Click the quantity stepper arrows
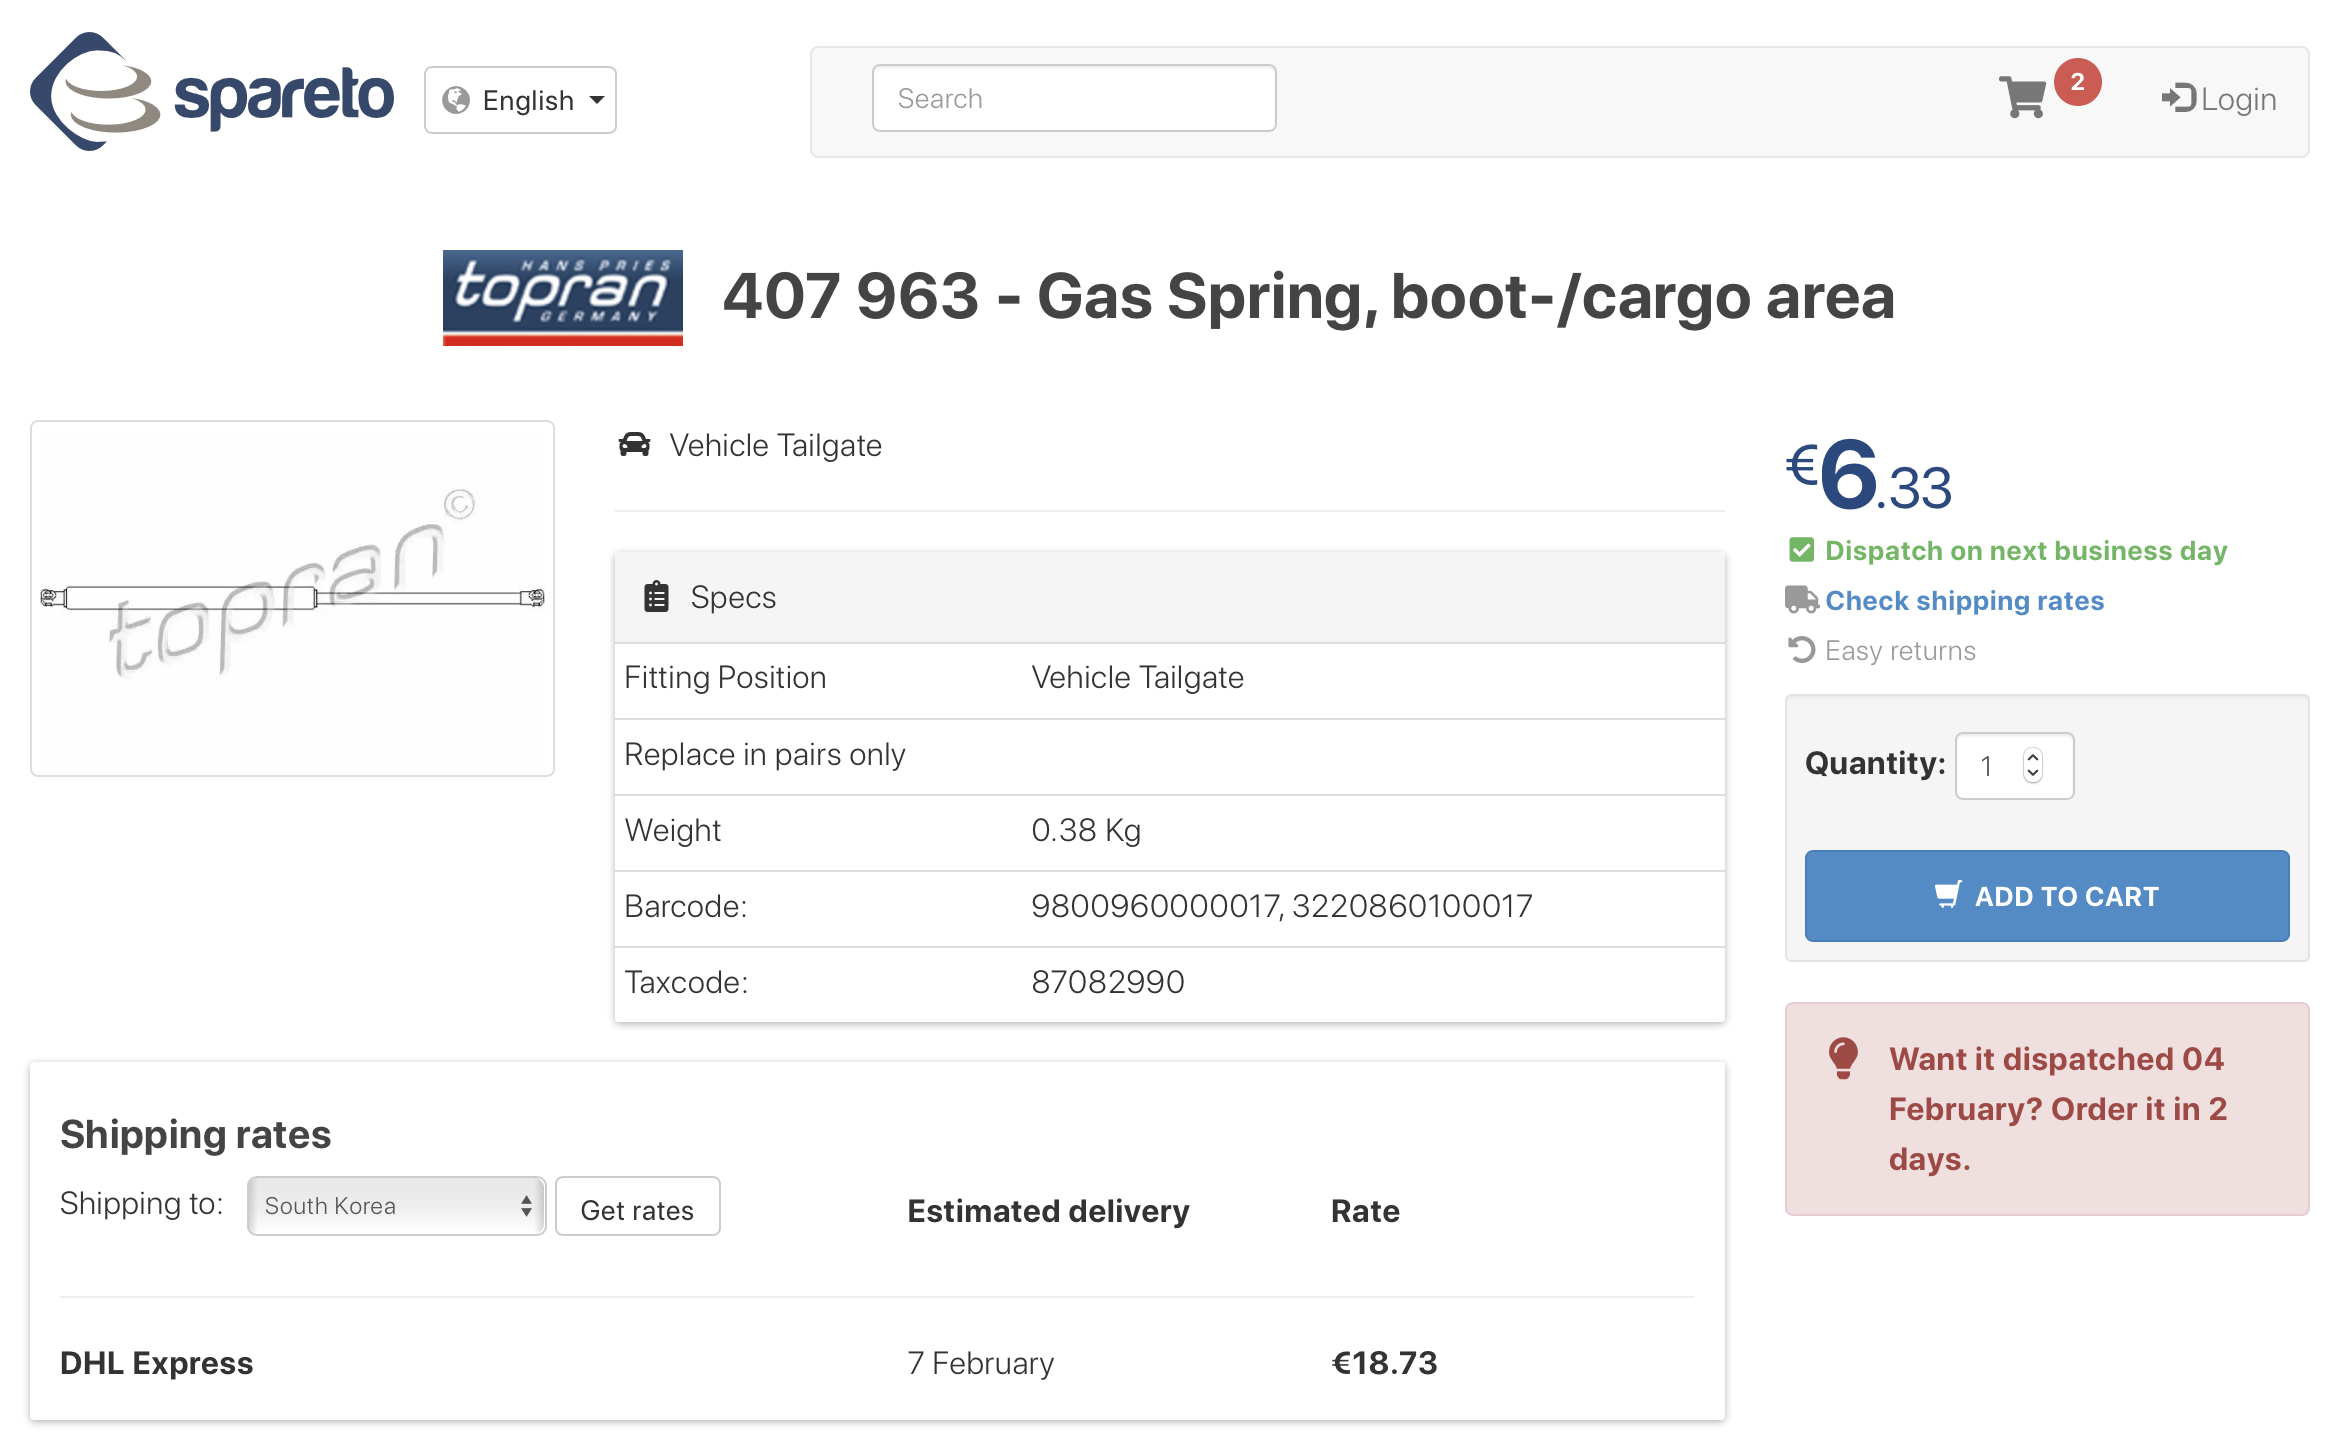 pos(2033,766)
